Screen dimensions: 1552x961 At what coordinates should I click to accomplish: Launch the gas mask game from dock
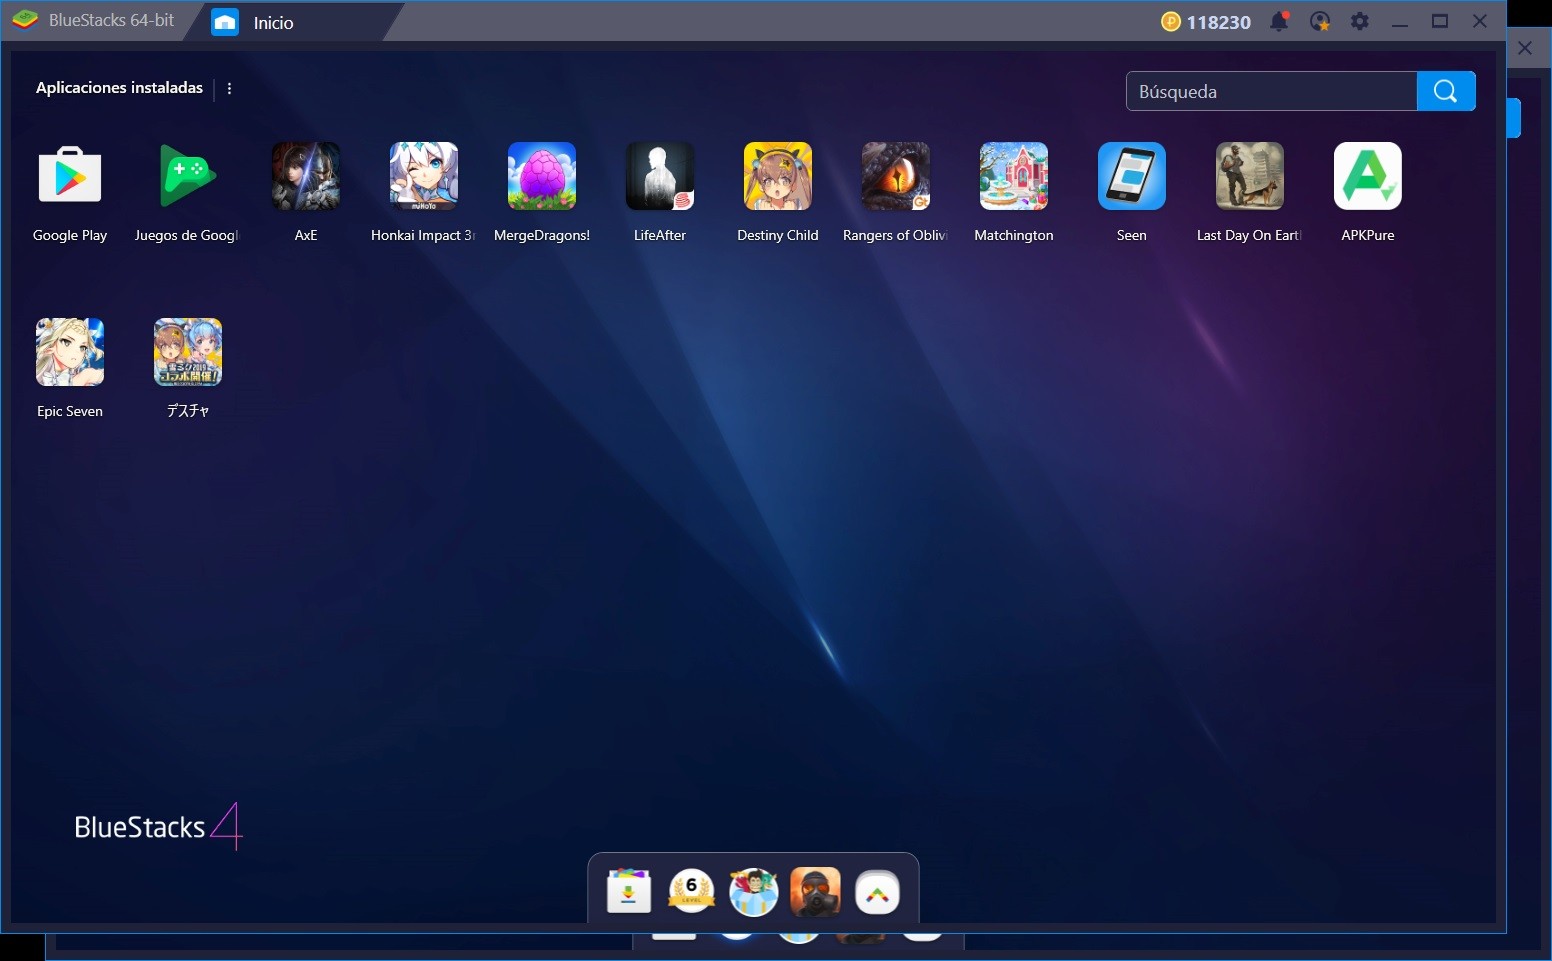tap(815, 891)
